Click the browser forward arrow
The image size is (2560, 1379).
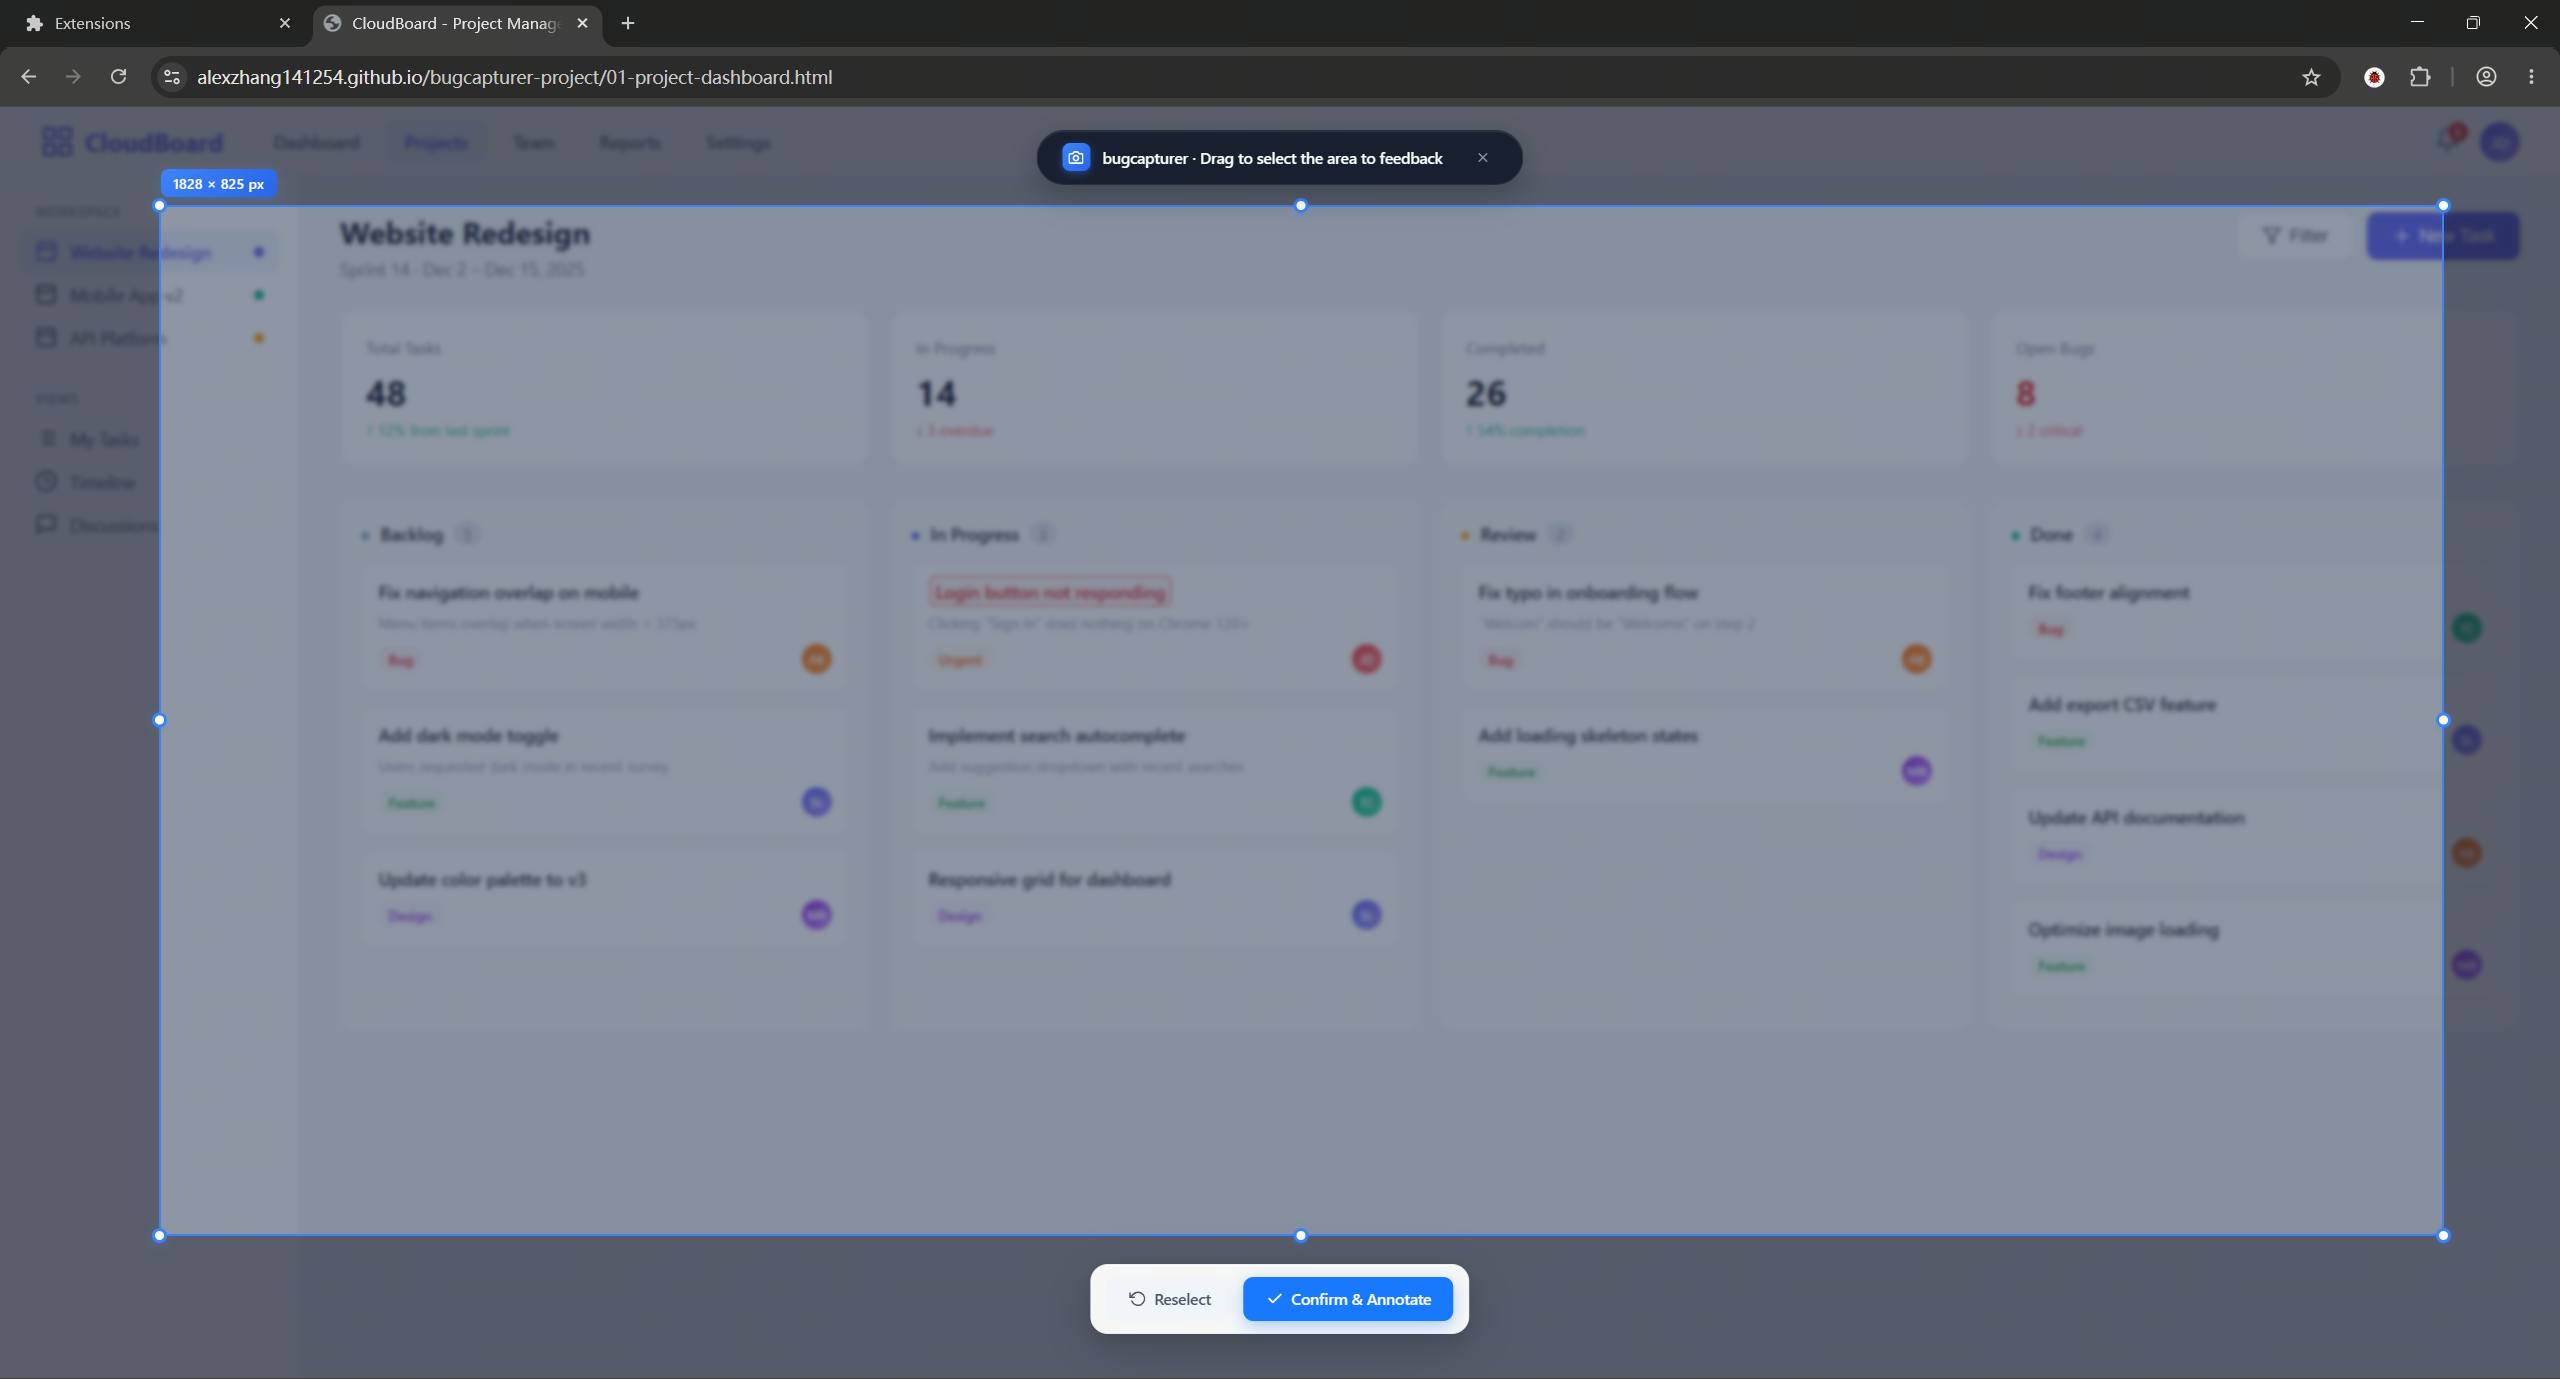[x=73, y=77]
